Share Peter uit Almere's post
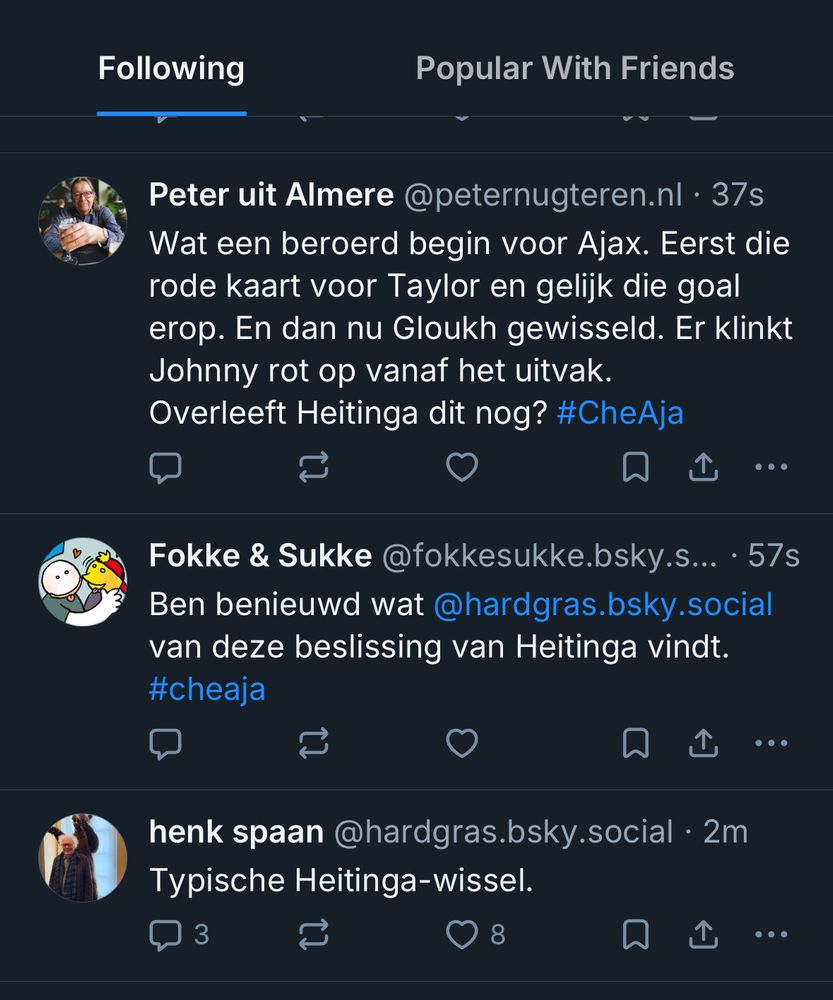 pos(703,467)
